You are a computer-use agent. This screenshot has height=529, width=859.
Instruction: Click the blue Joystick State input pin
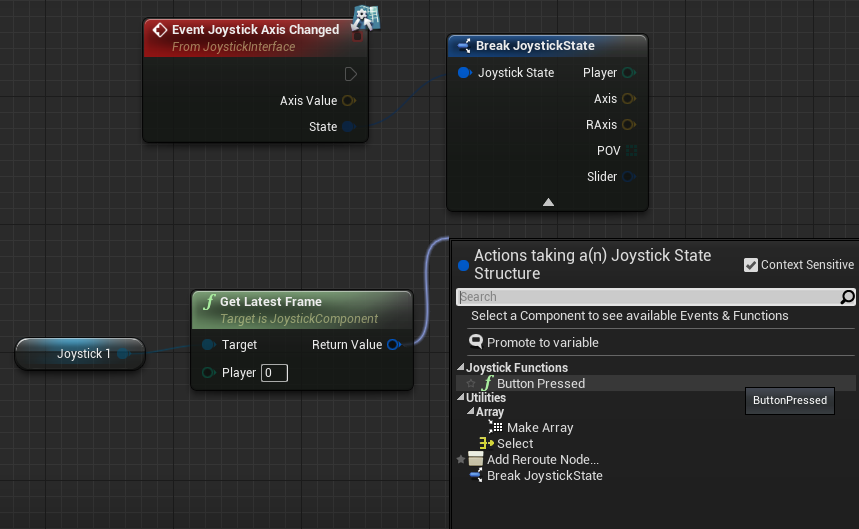465,72
